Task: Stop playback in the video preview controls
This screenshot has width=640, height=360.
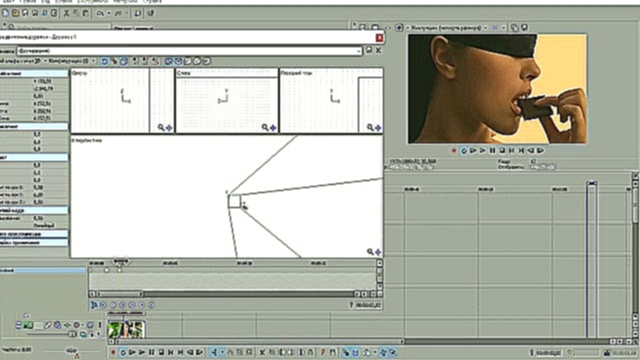Action: click(502, 151)
